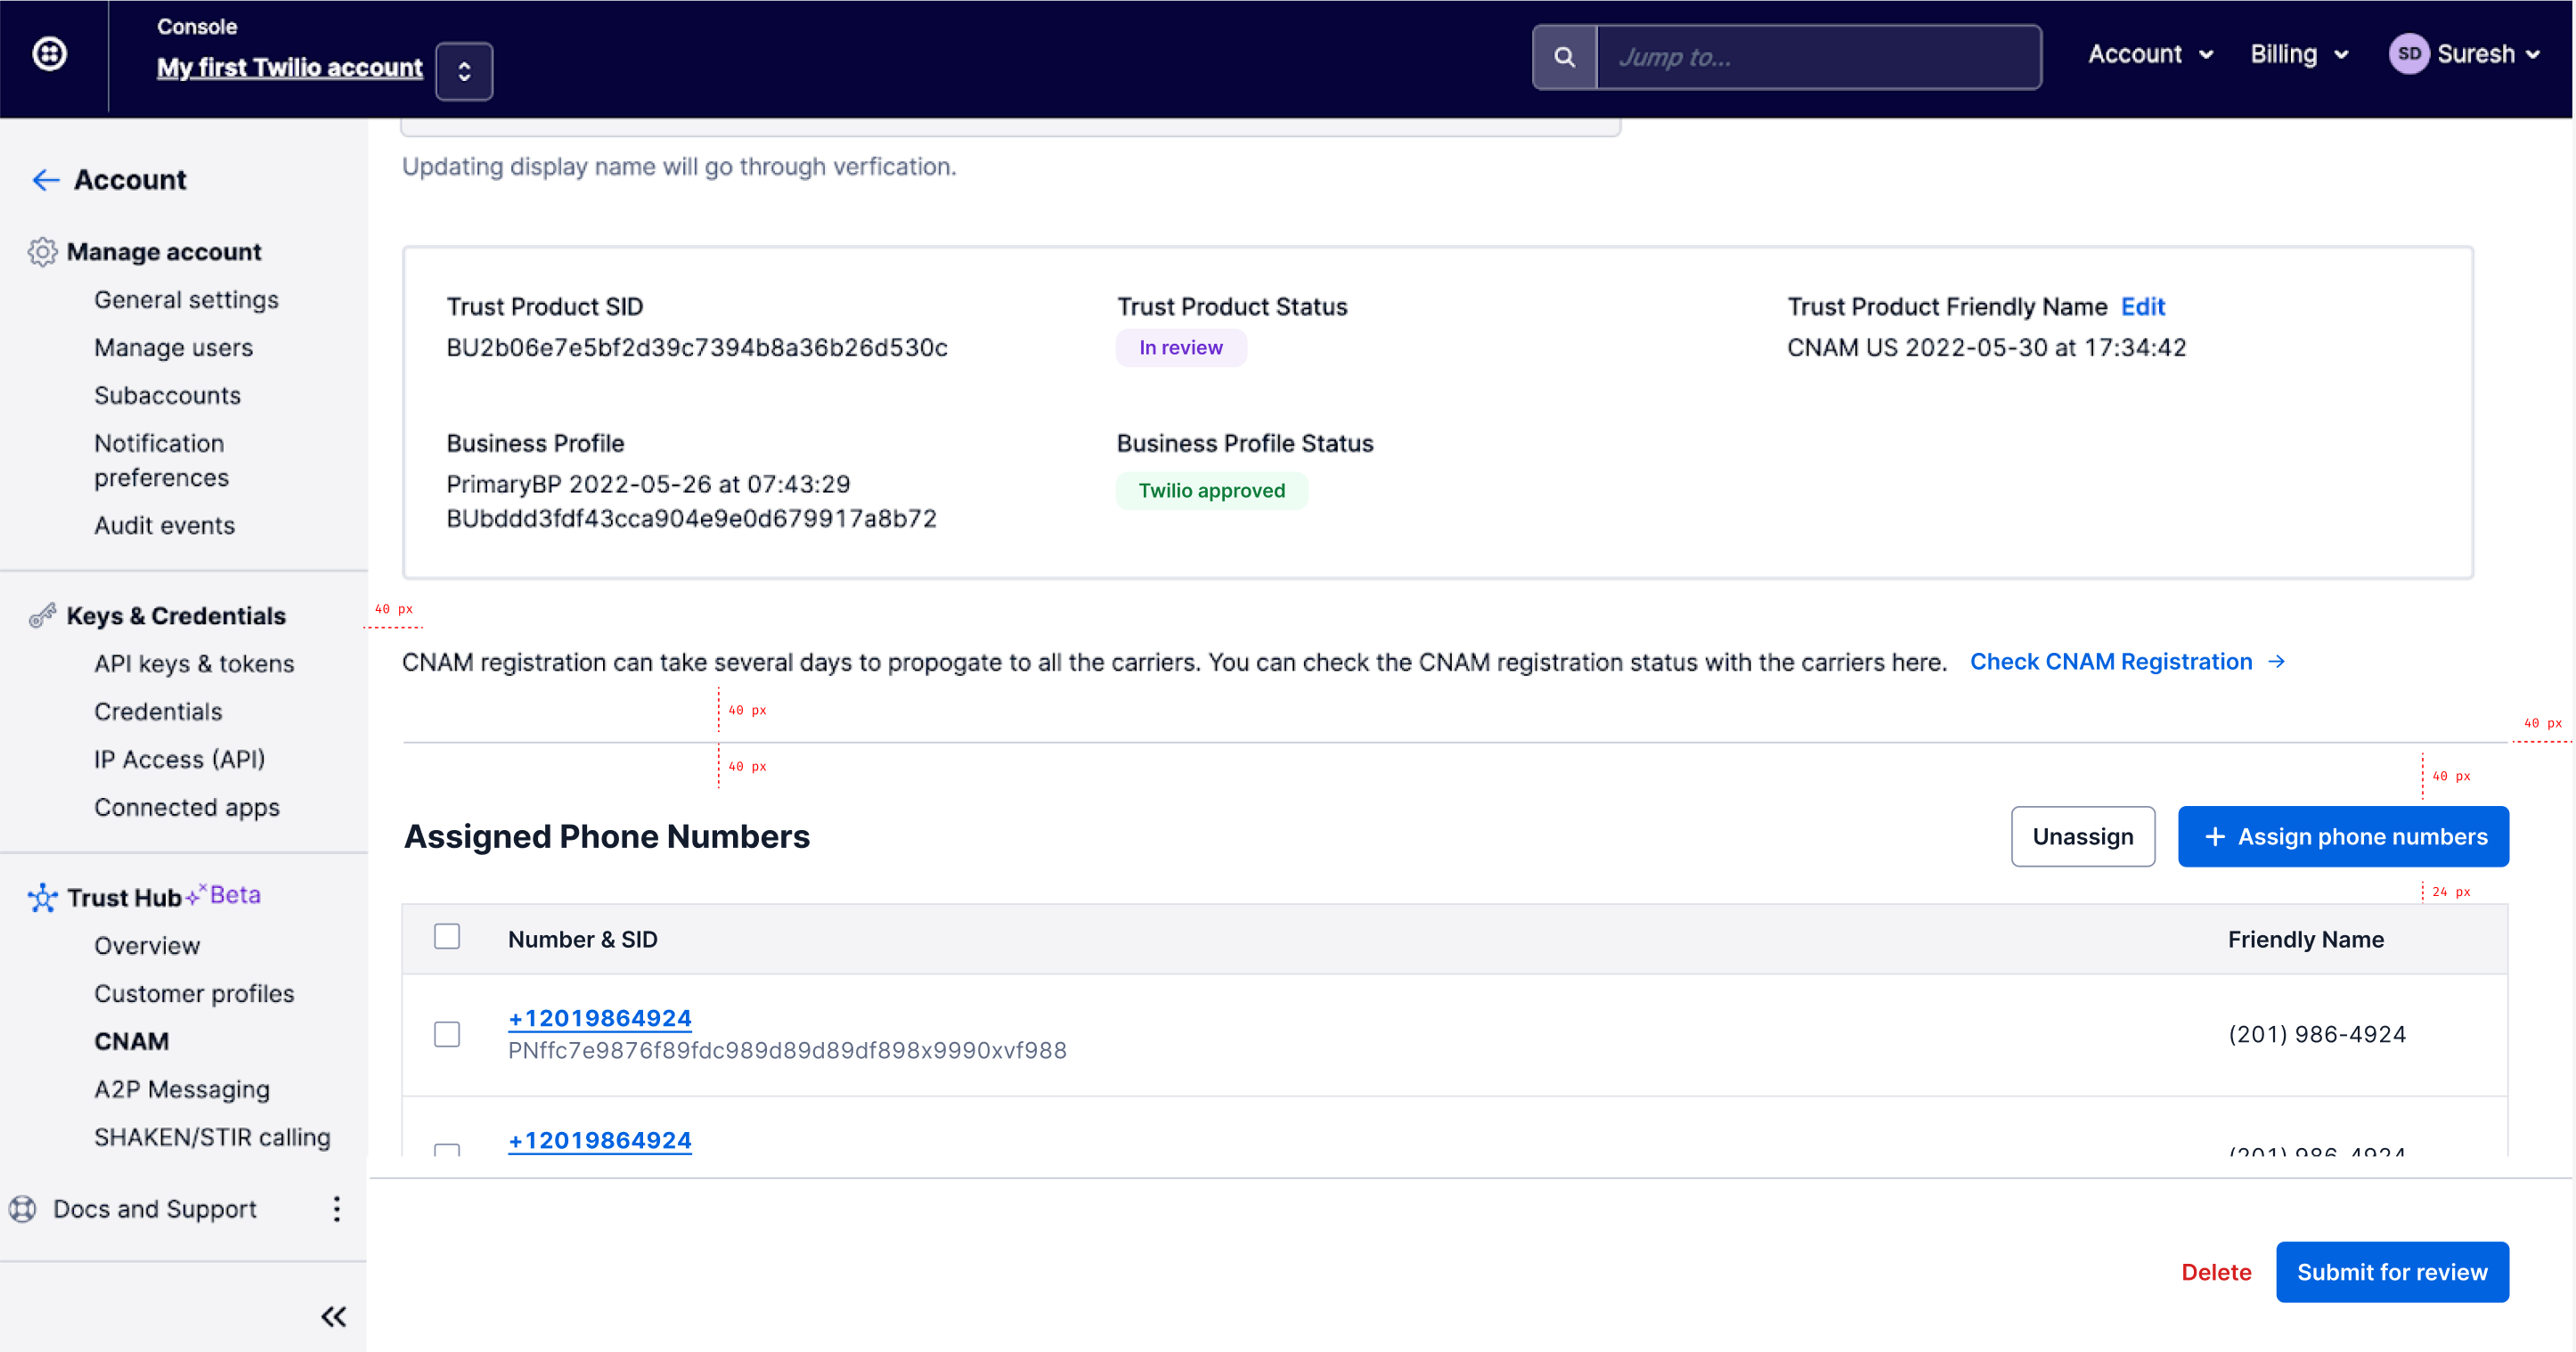Click CNAM US 2022-05-30 at 17:34:42 text
Image resolution: width=2576 pixels, height=1352 pixels.
[1985, 348]
